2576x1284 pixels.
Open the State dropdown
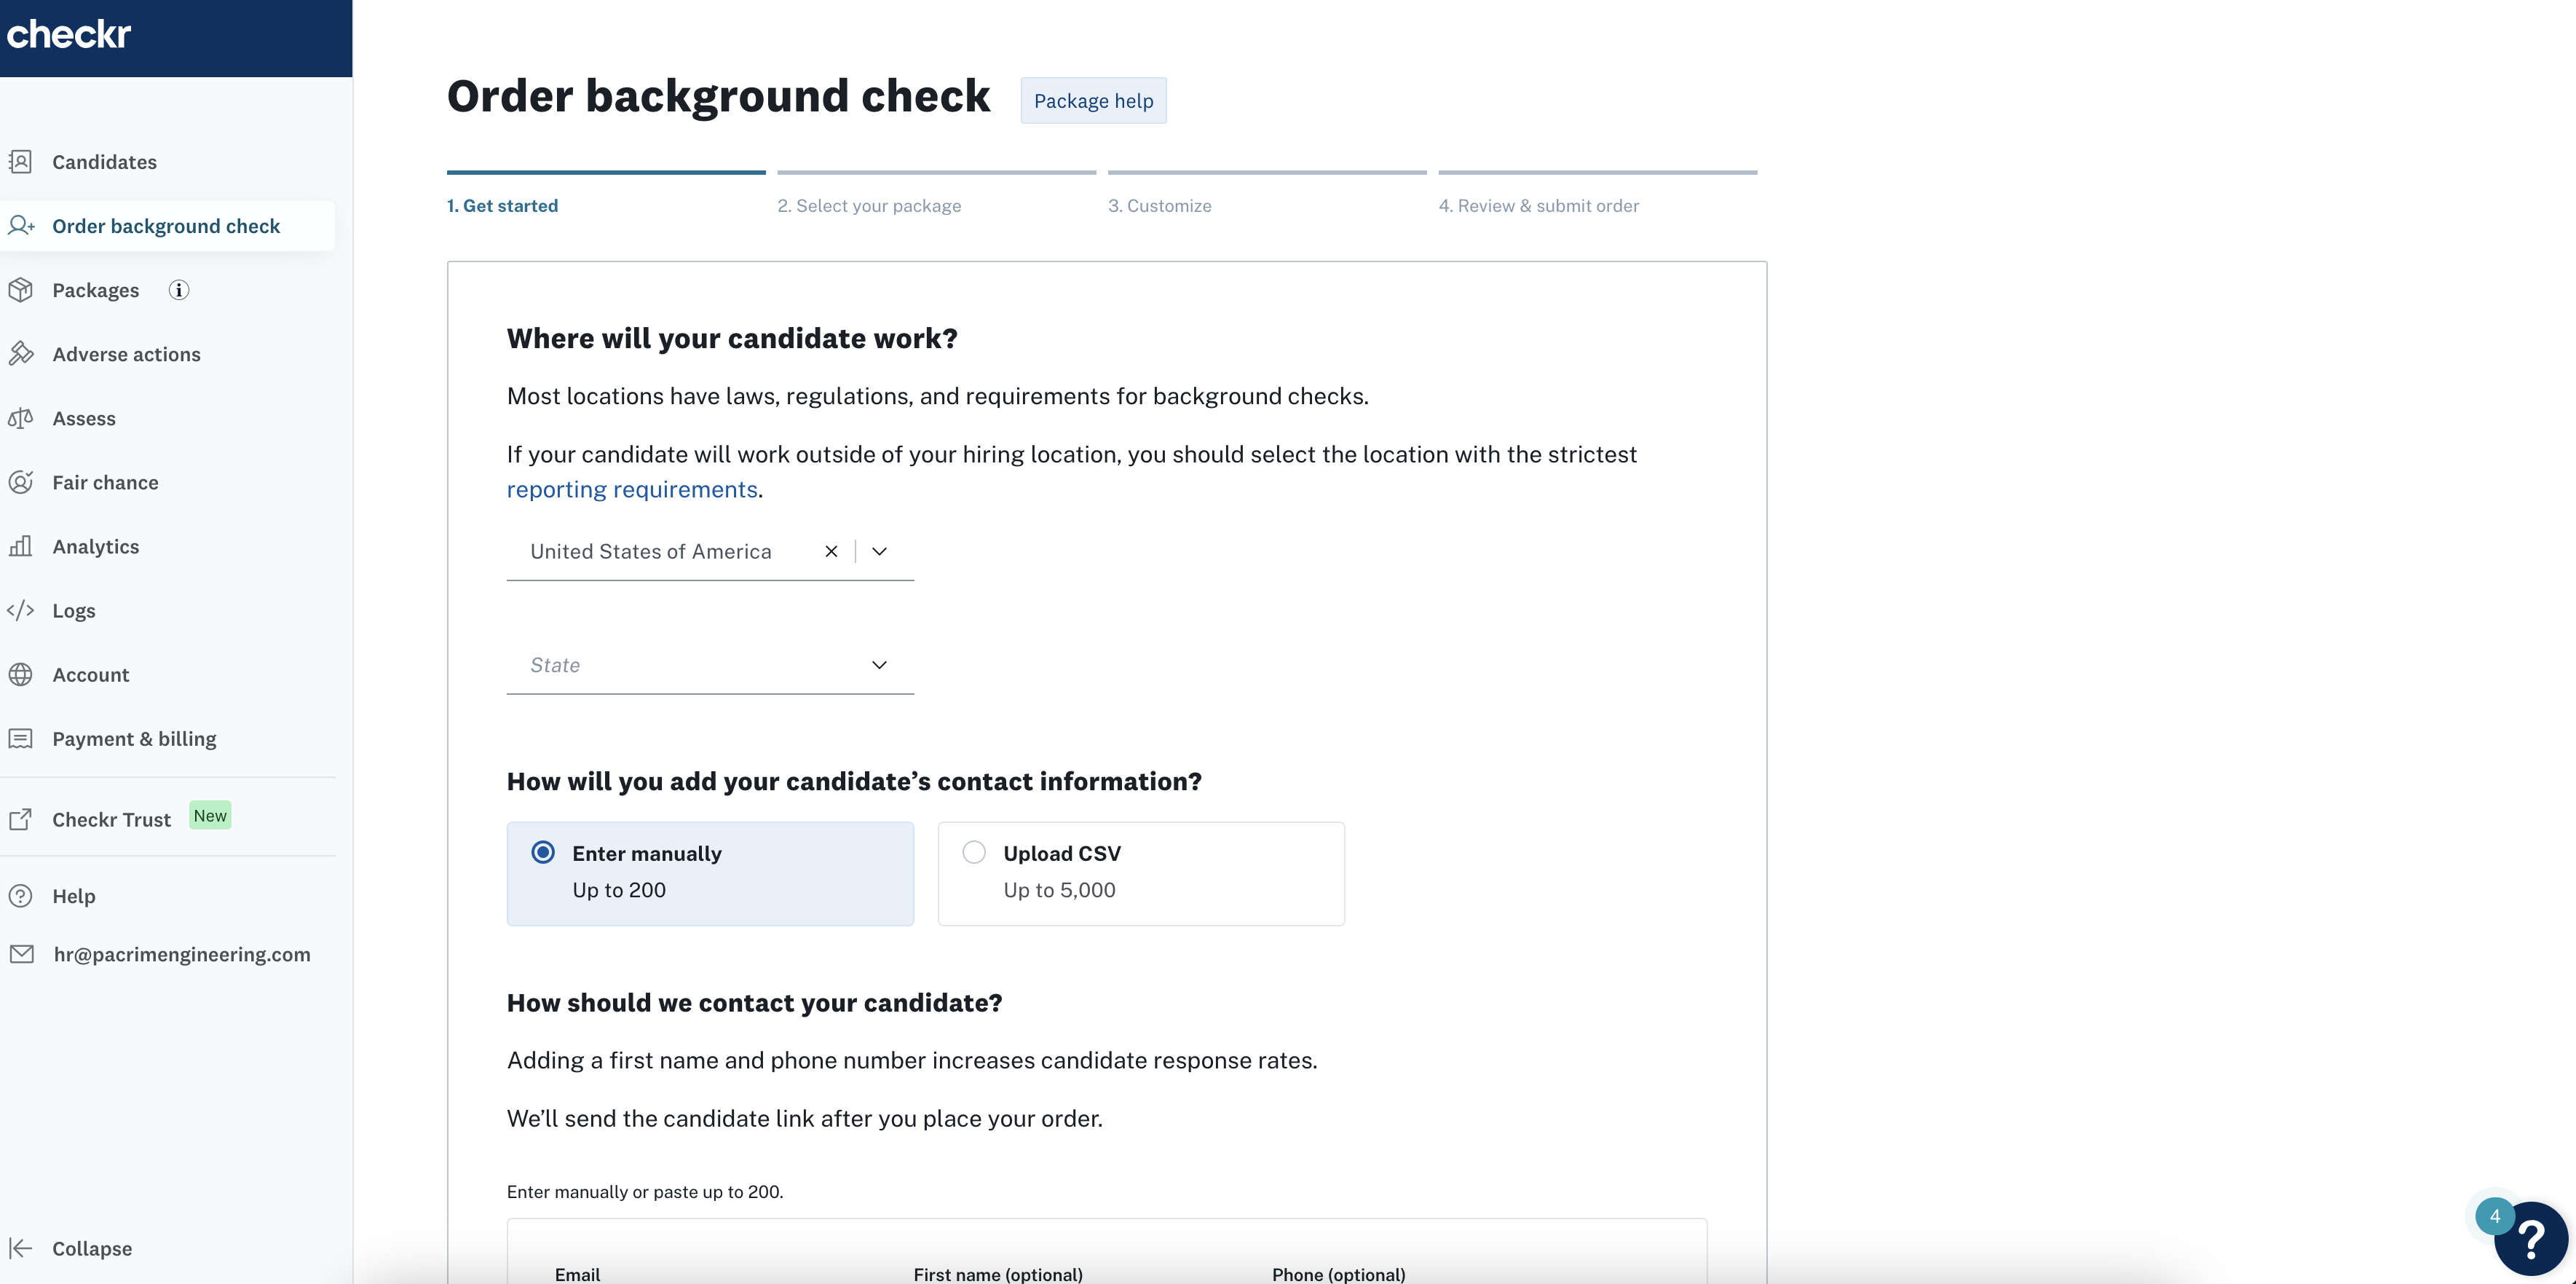tap(710, 665)
